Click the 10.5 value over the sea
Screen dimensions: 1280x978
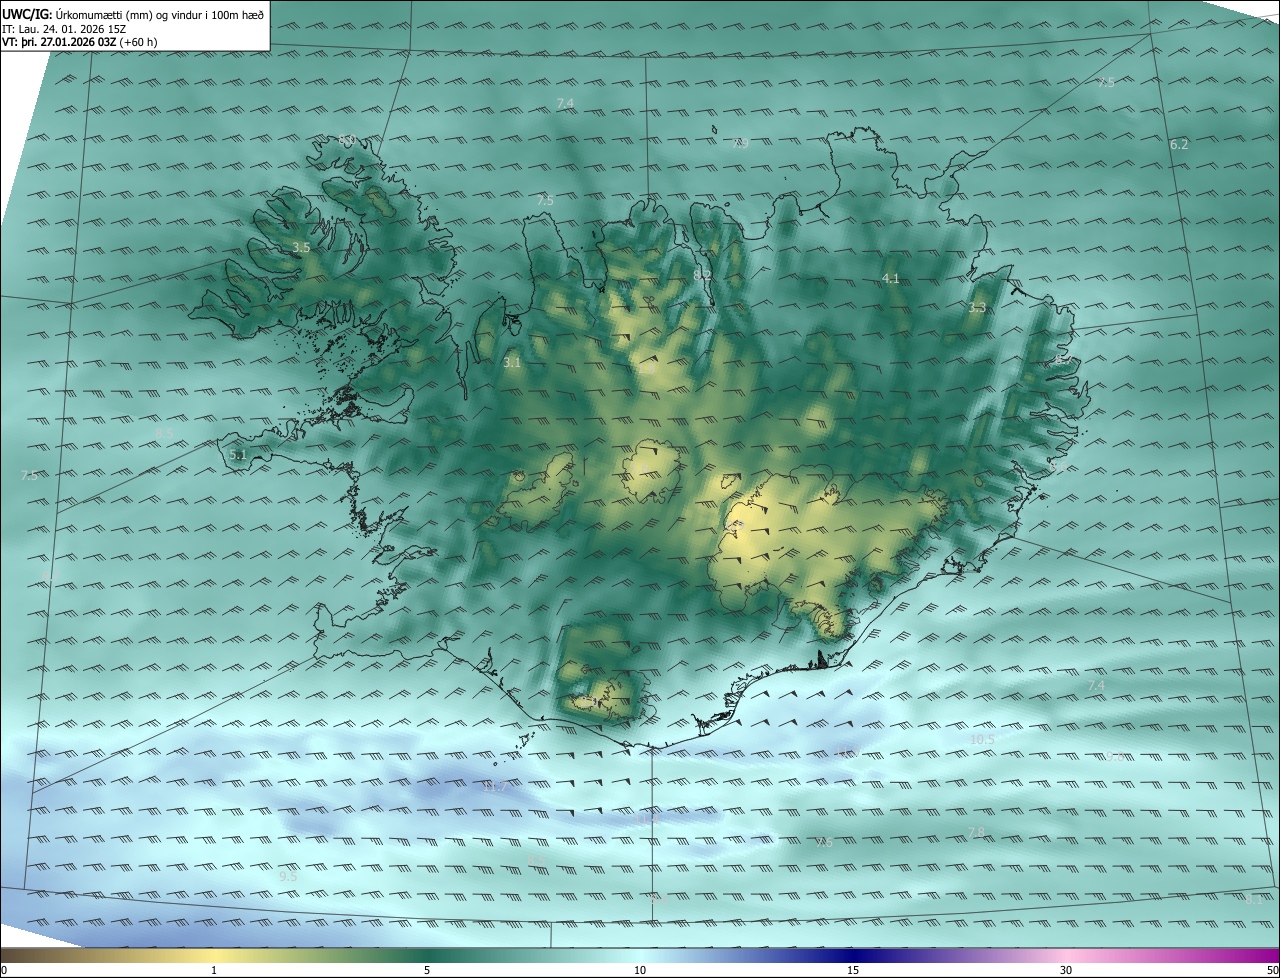coord(982,740)
